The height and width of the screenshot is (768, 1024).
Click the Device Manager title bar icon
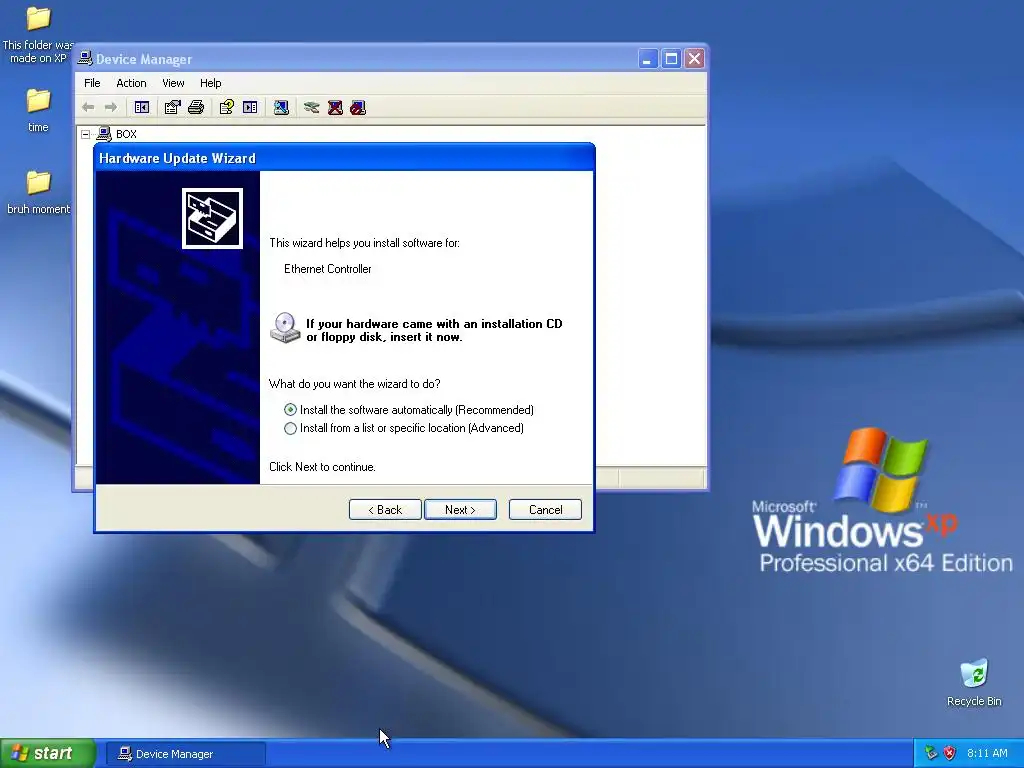[x=85, y=59]
